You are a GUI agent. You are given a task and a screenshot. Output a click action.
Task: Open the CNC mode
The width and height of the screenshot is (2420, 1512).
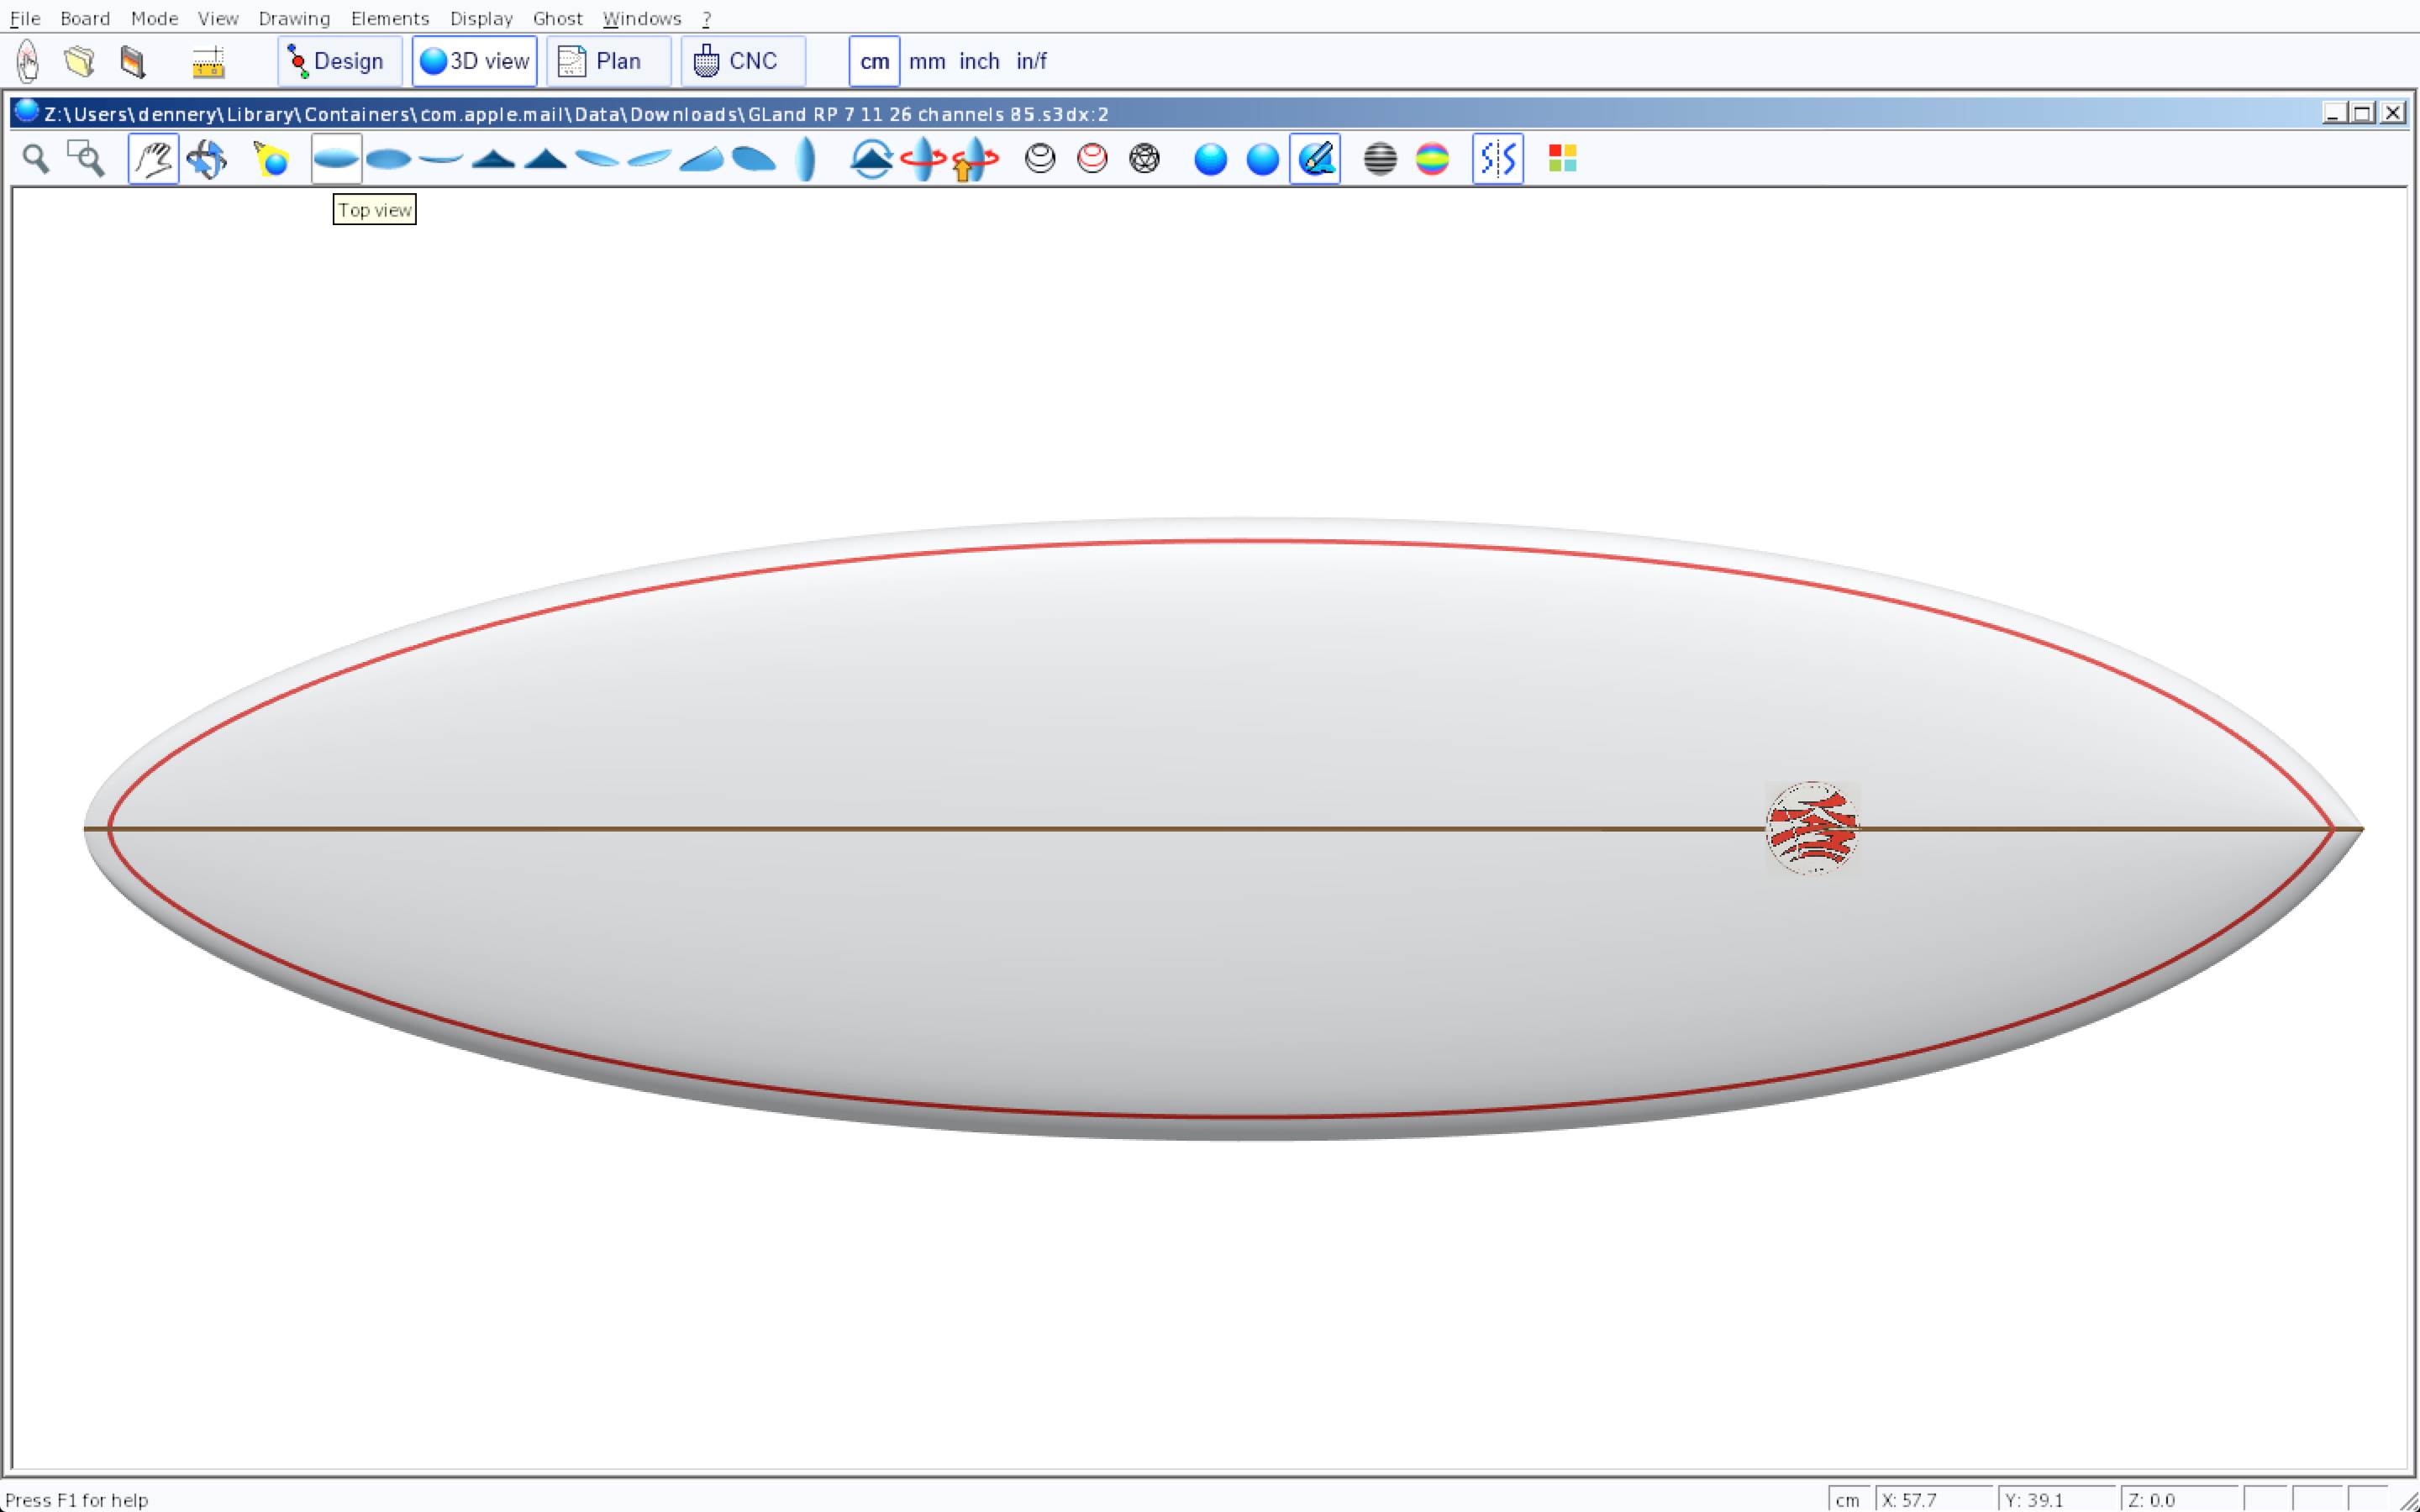pyautogui.click(x=742, y=61)
